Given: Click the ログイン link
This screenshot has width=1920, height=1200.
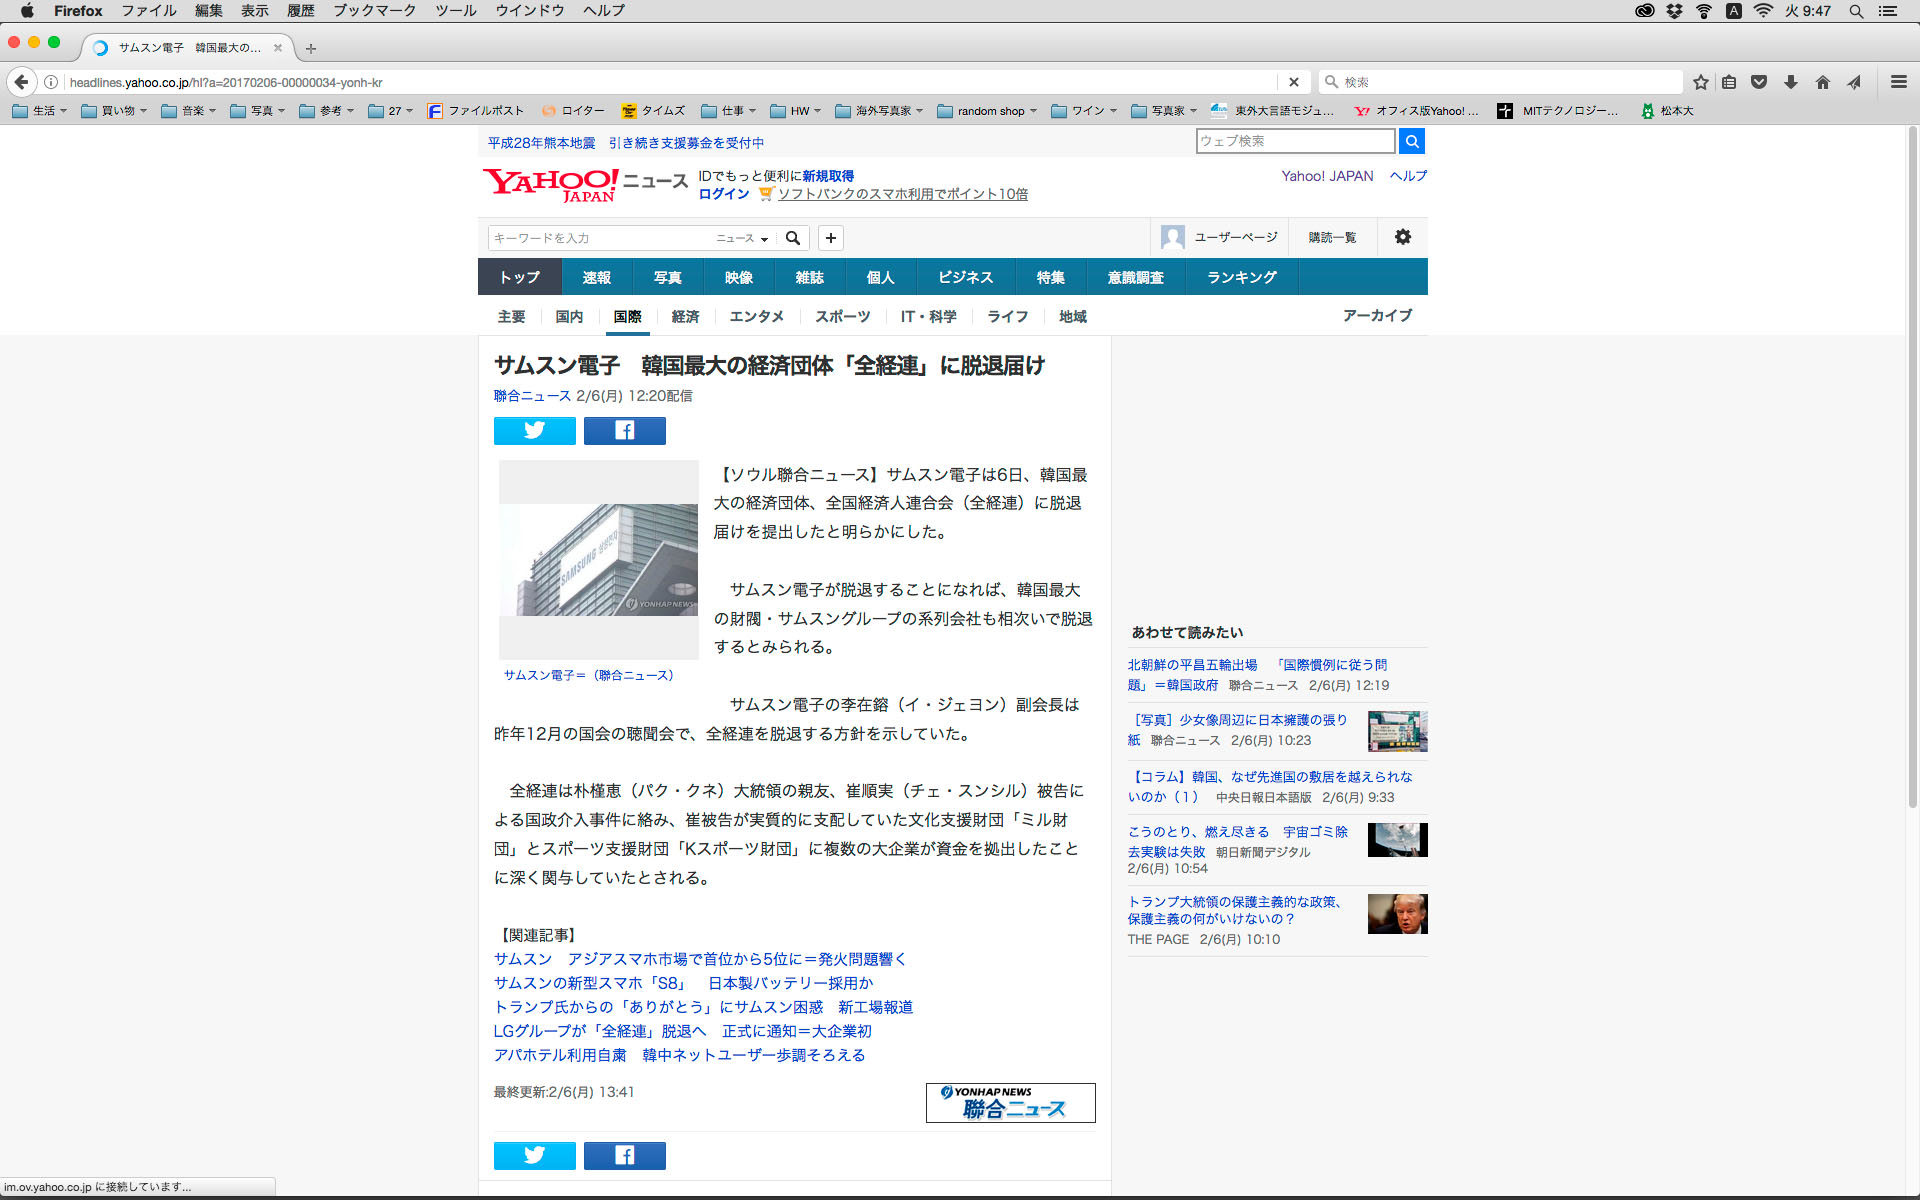Looking at the screenshot, I should [723, 194].
